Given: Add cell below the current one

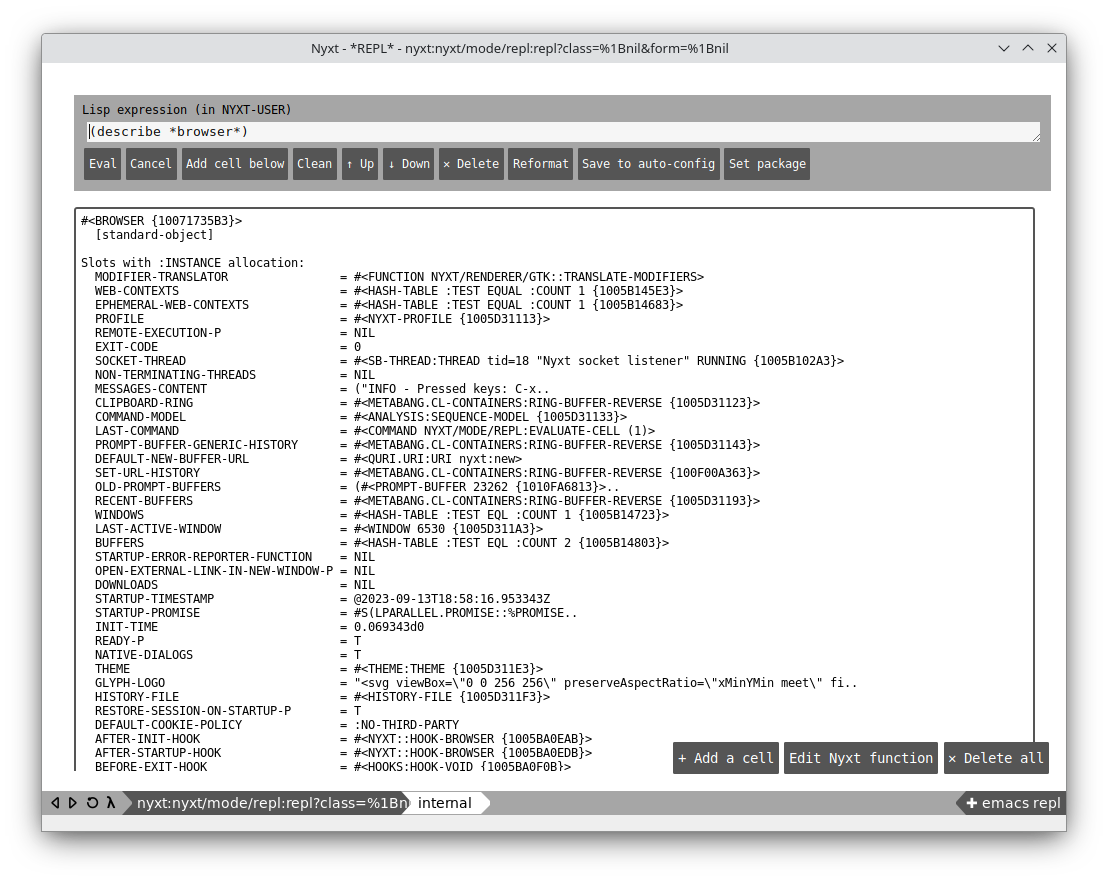Looking at the screenshot, I should (235, 164).
